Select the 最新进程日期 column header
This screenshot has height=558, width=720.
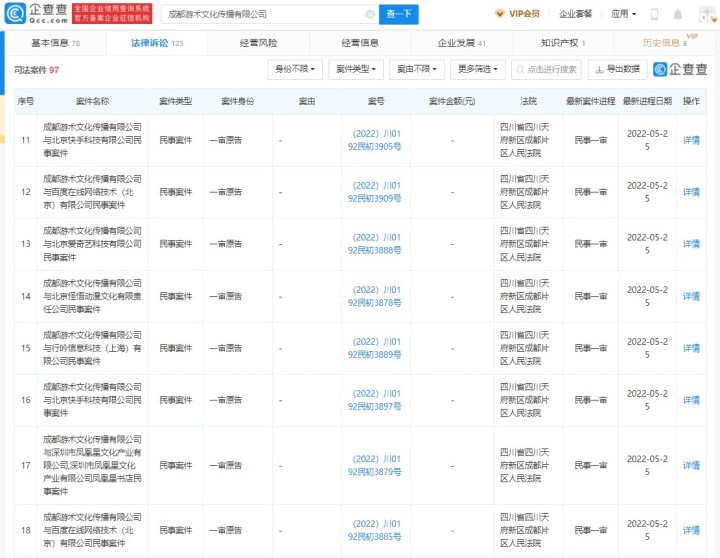click(x=647, y=101)
